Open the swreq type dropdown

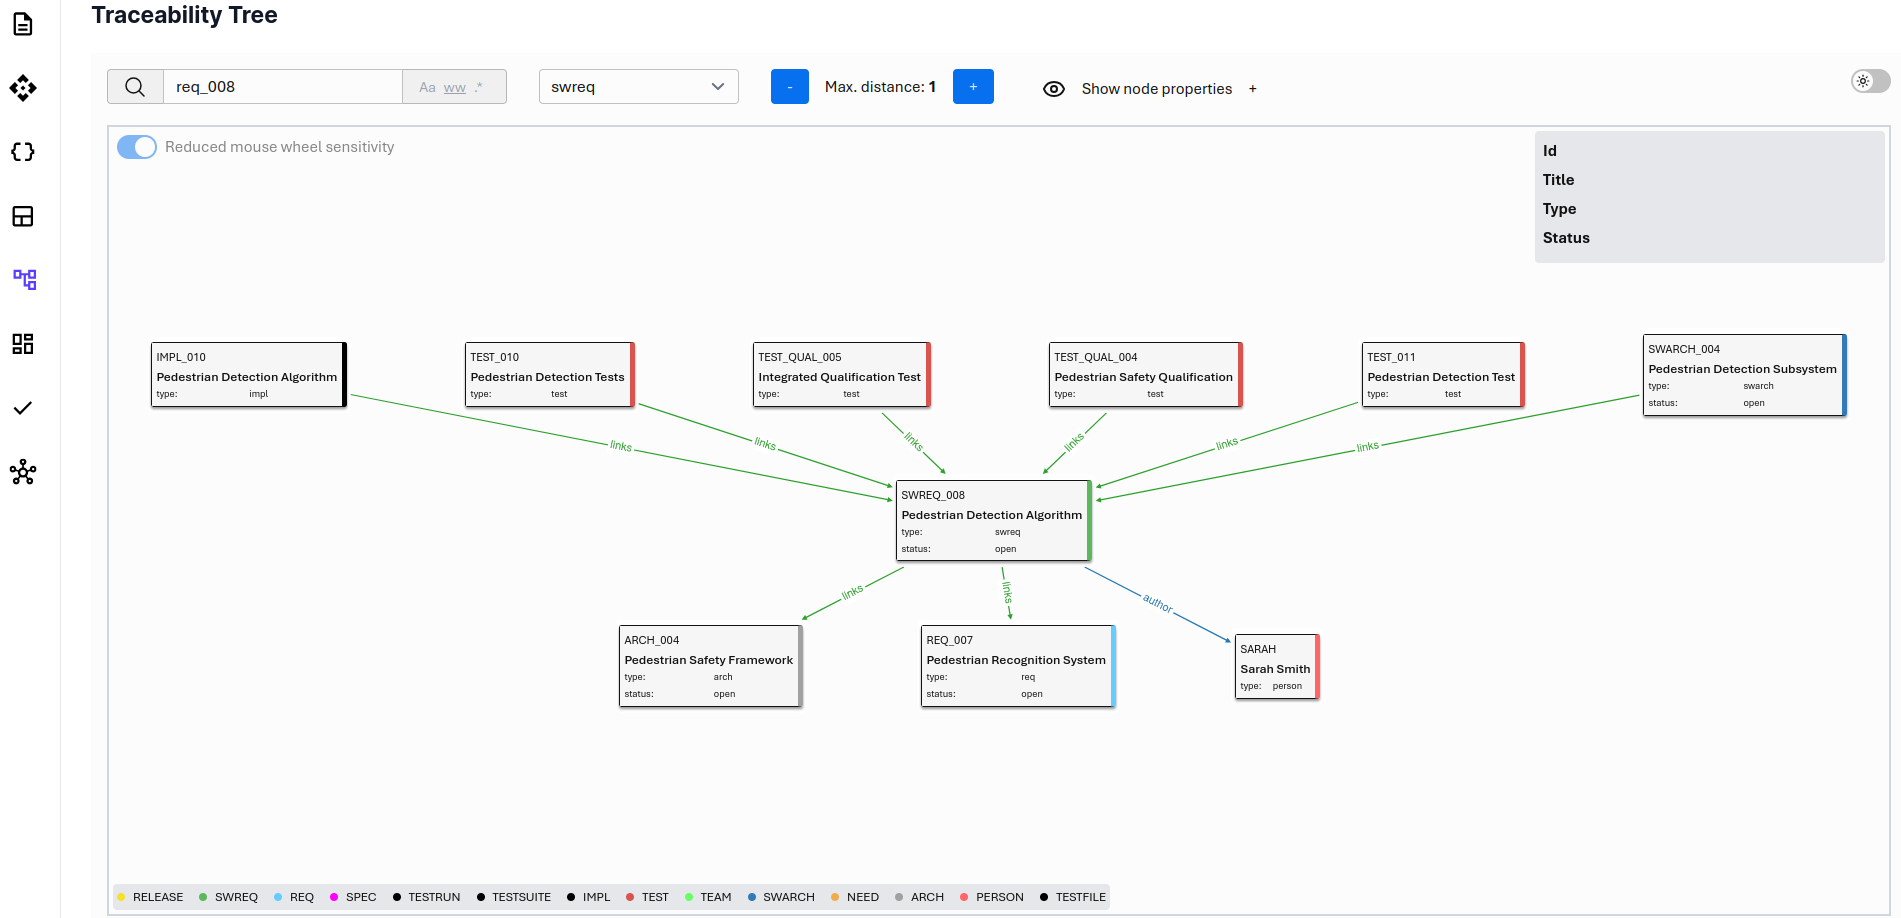pyautogui.click(x=638, y=87)
